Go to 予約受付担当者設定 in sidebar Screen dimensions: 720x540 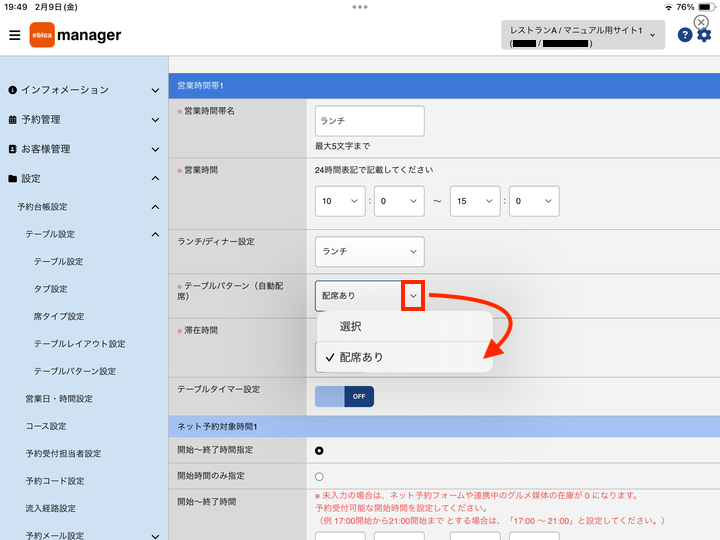(63, 454)
